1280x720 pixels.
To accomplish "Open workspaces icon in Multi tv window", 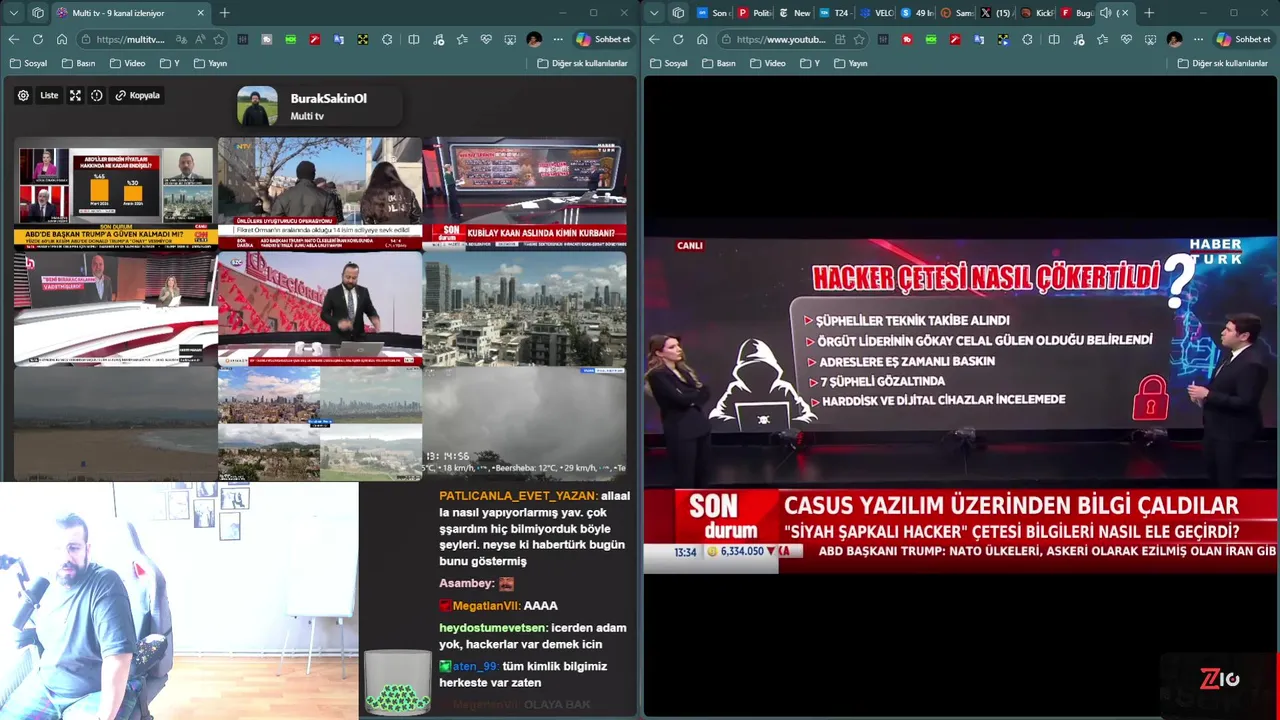I will click(x=38, y=13).
